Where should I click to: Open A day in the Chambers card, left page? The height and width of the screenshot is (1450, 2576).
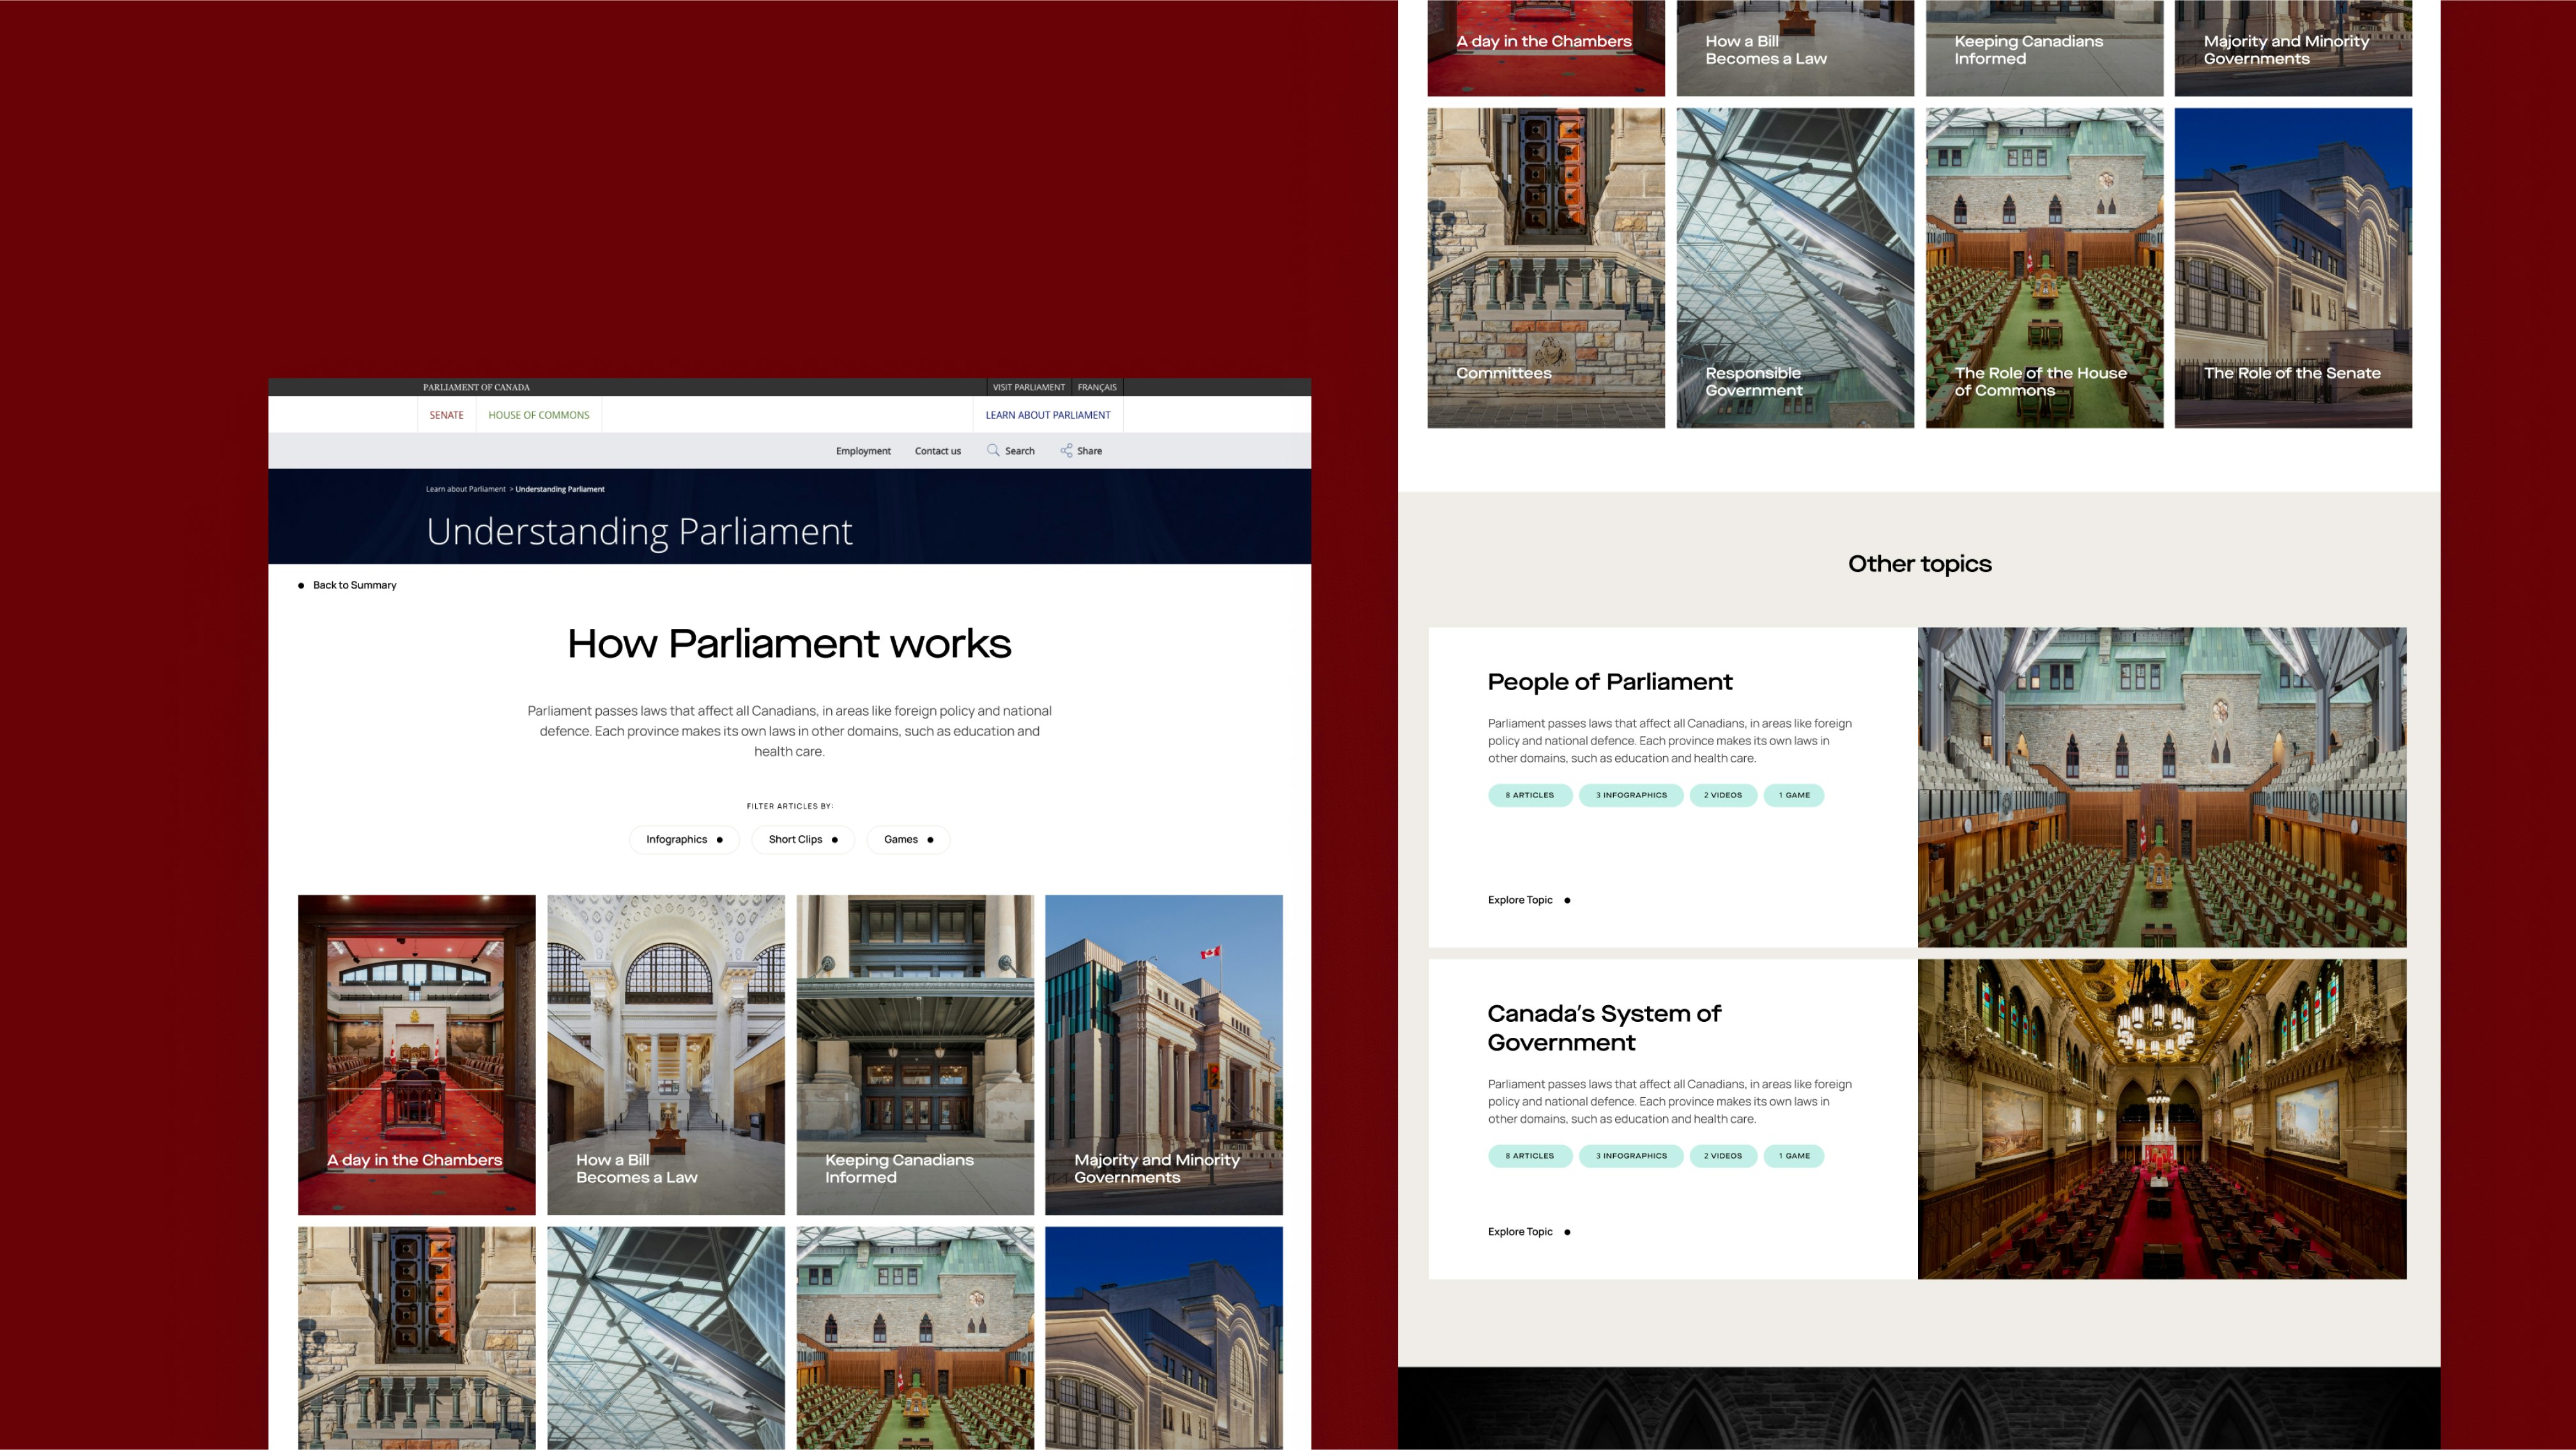[417, 1054]
